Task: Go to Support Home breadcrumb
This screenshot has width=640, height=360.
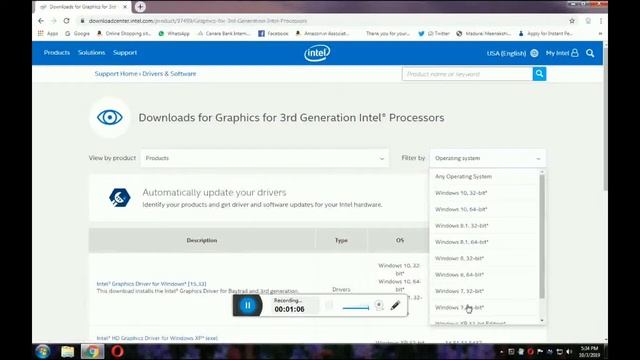Action: 116,73
